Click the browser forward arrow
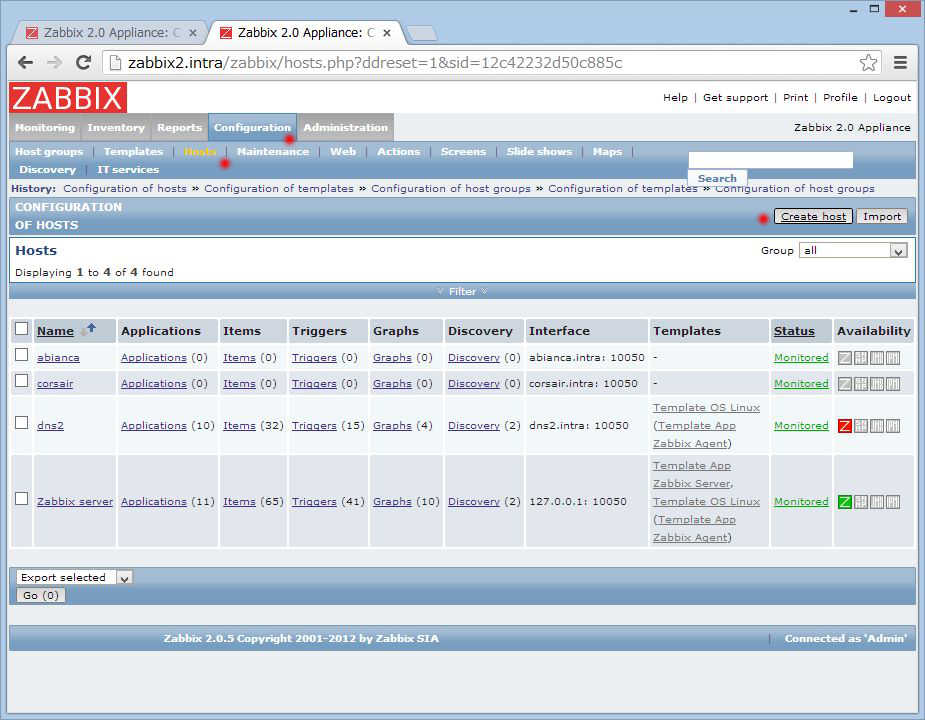The image size is (925, 720). coord(54,63)
